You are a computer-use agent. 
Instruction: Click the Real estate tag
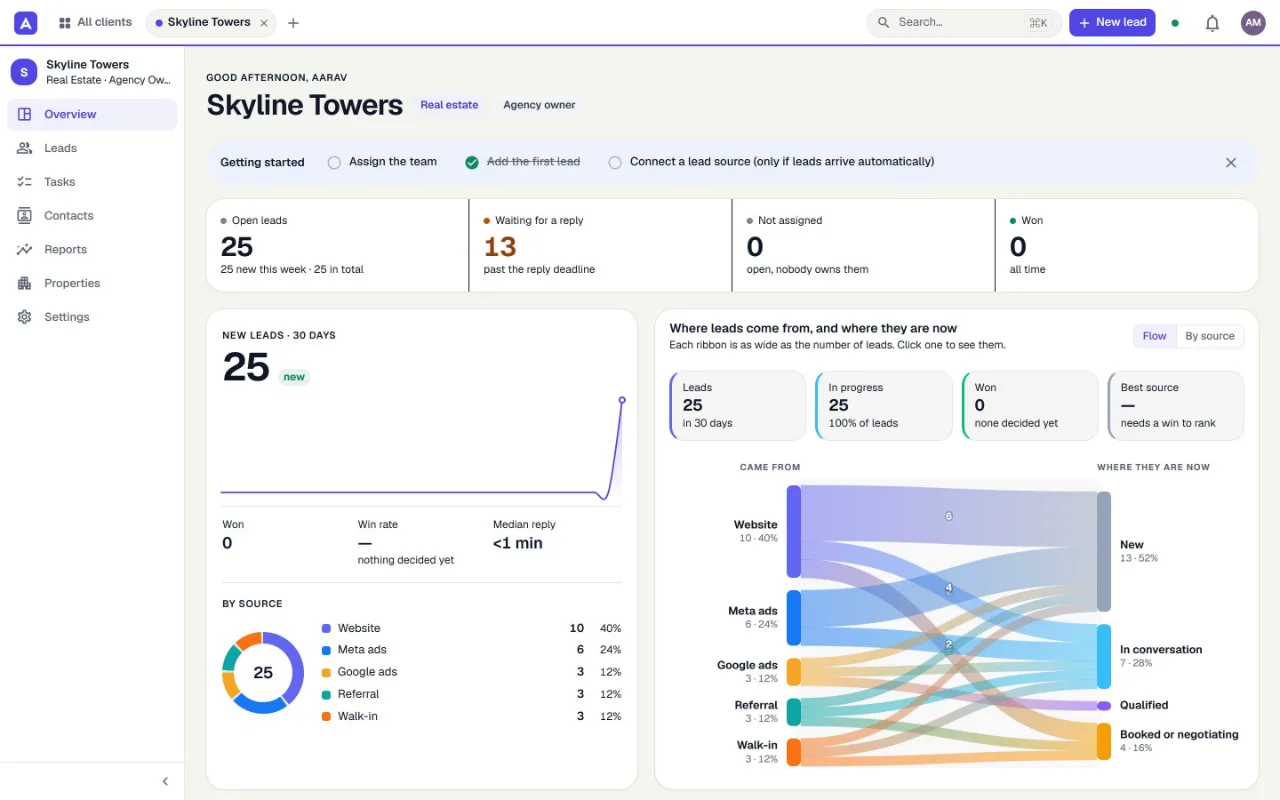tap(449, 105)
